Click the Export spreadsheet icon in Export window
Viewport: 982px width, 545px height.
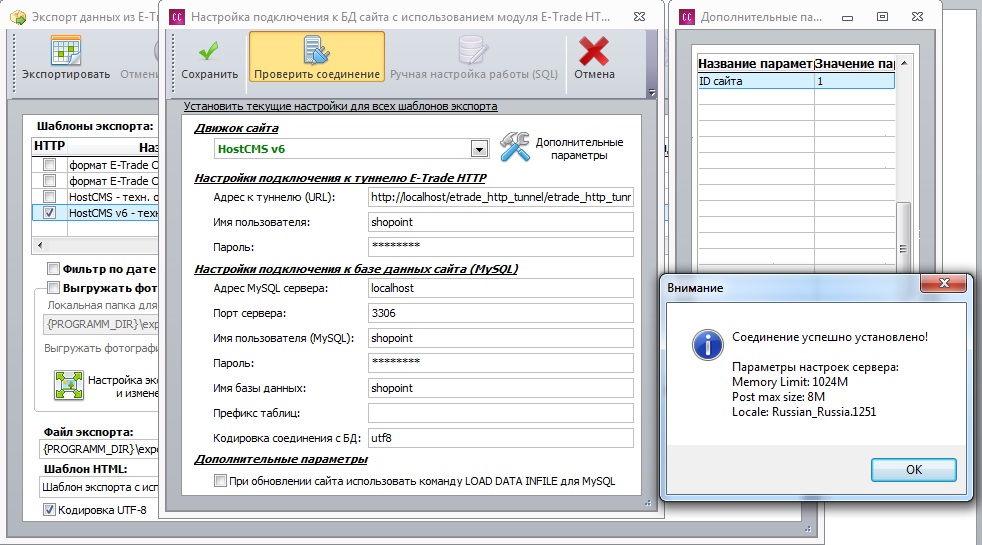pos(66,50)
